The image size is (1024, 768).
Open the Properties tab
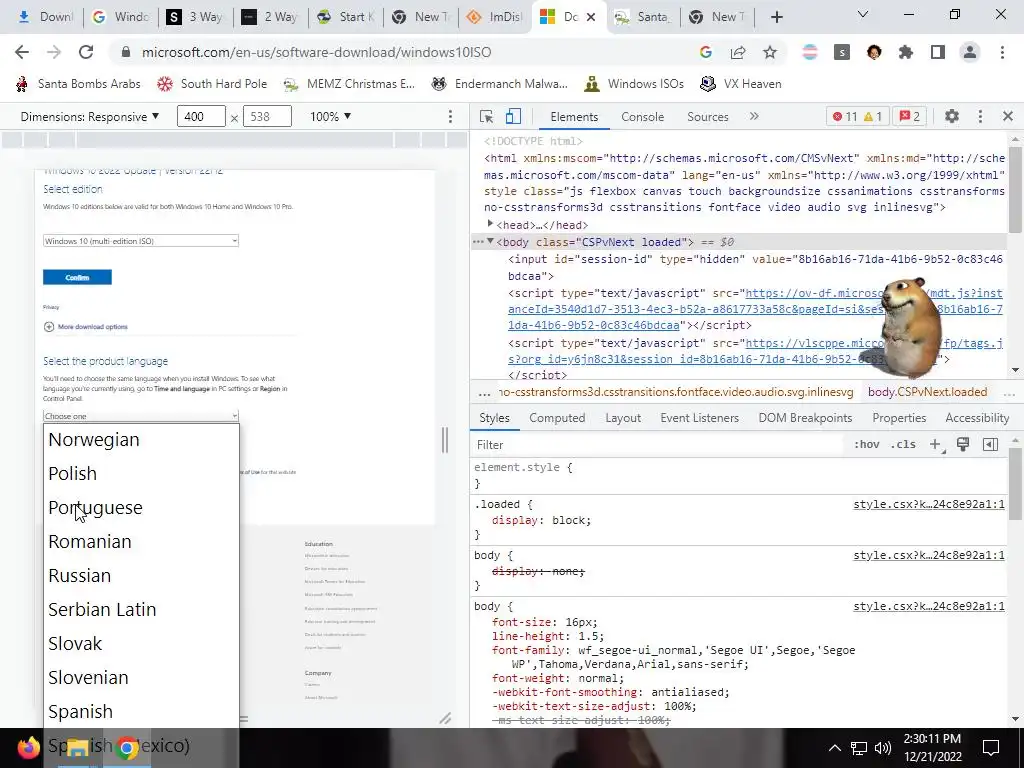899,418
